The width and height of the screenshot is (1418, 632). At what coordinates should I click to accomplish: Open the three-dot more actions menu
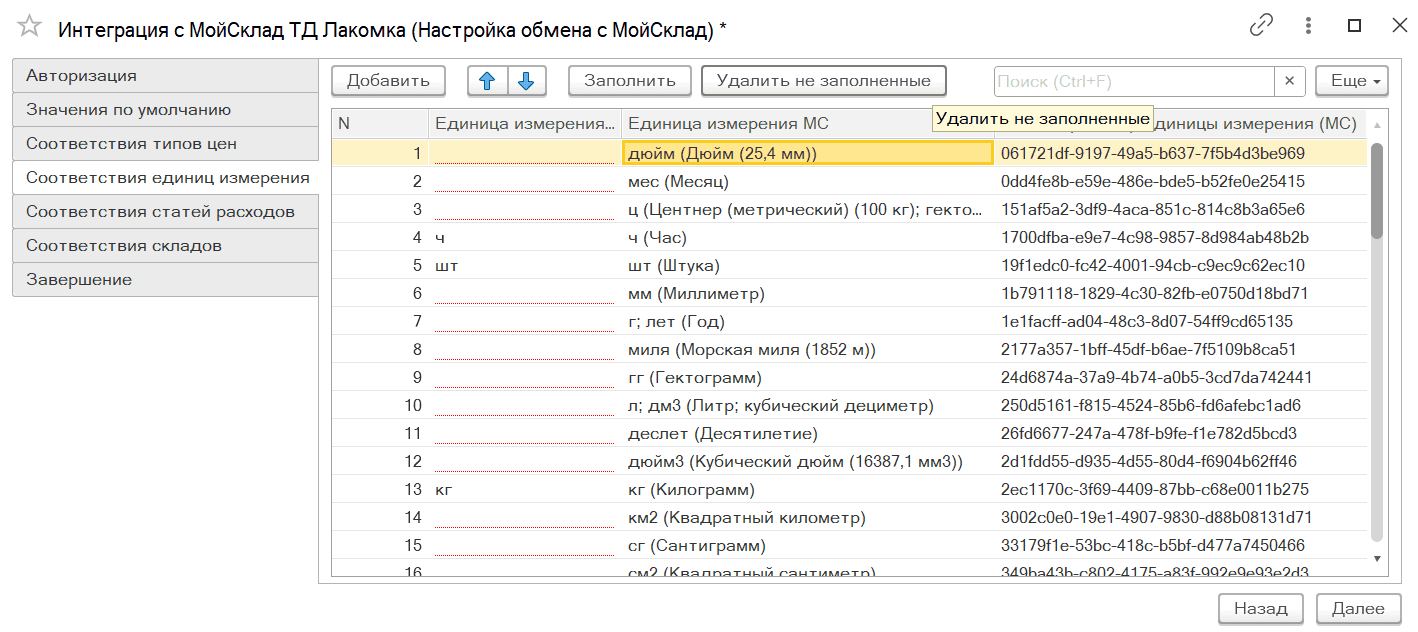coord(1308,26)
